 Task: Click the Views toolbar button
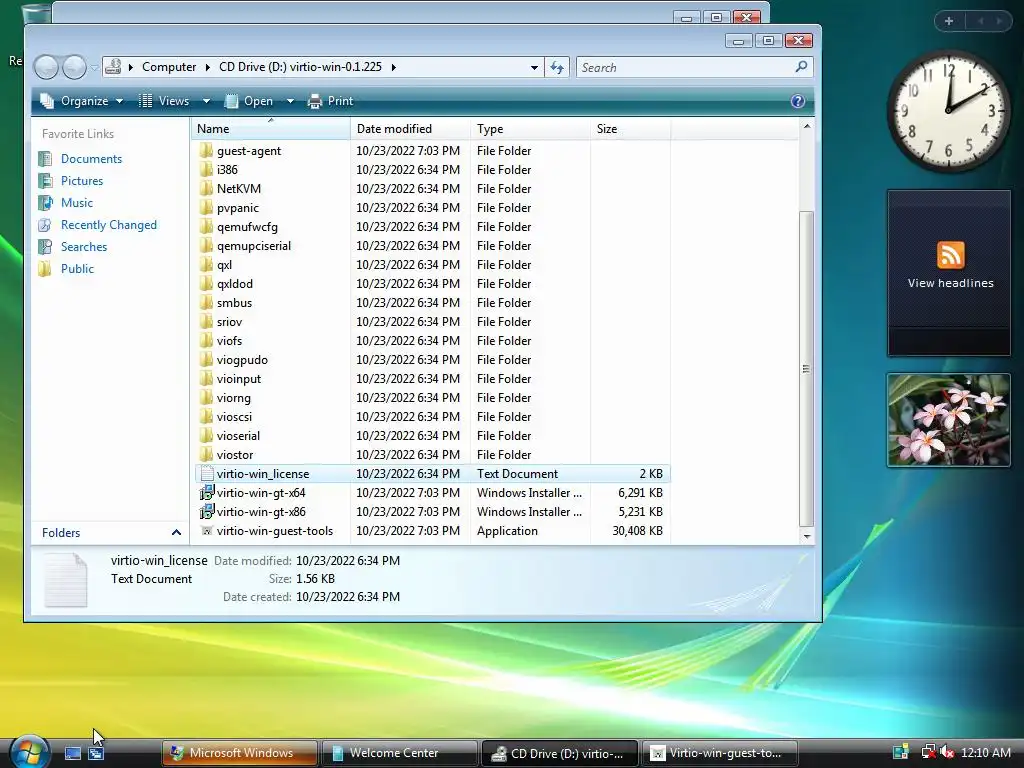[164, 101]
